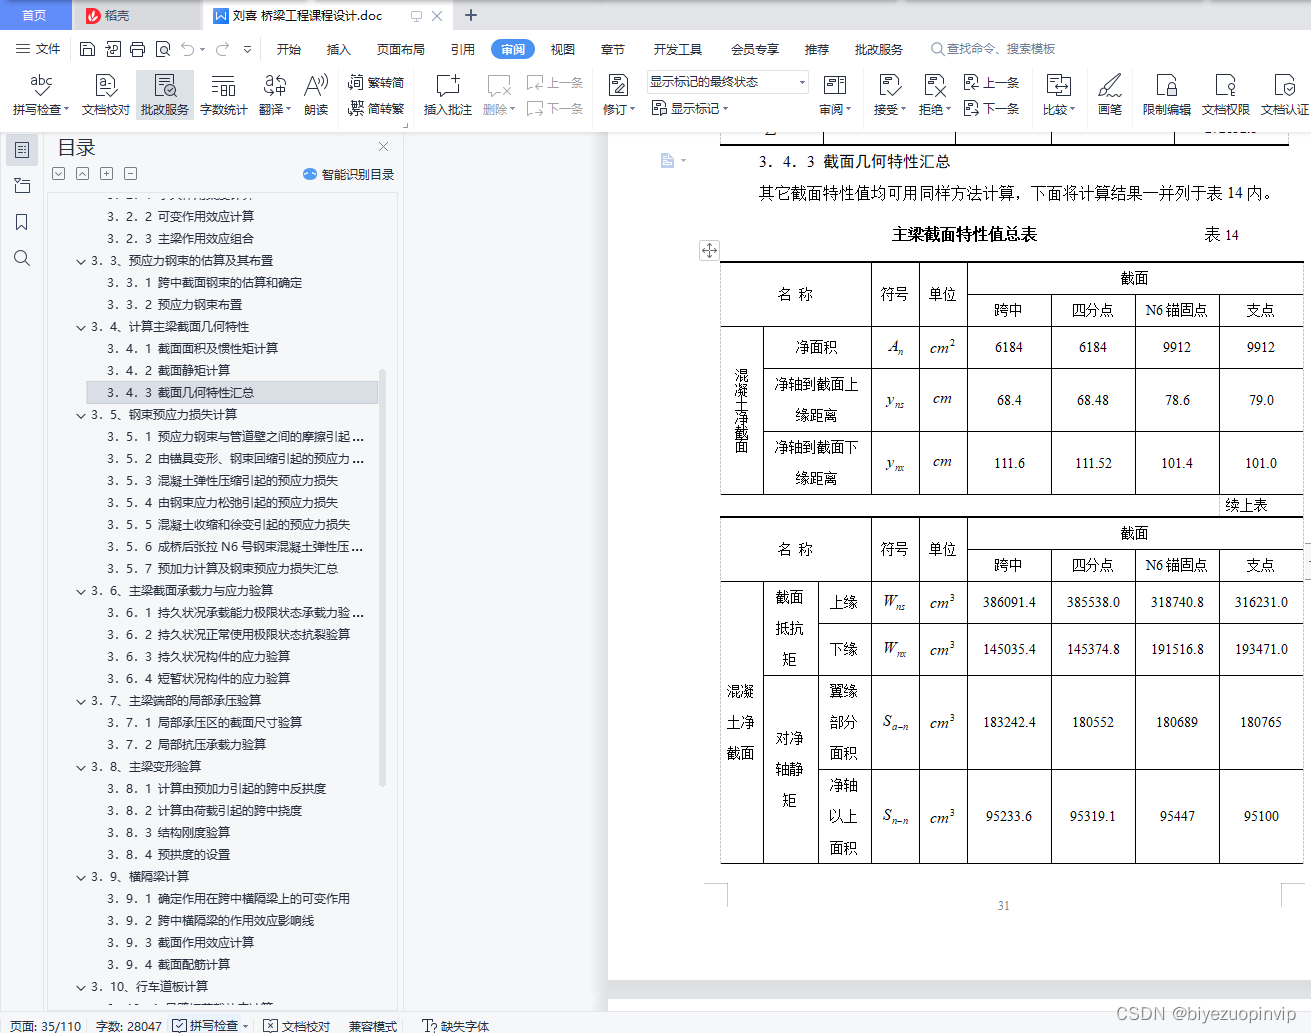
Task: Jump to outline item 3.7.1 局部承压区的截面尺寸验算
Action: click(x=204, y=723)
